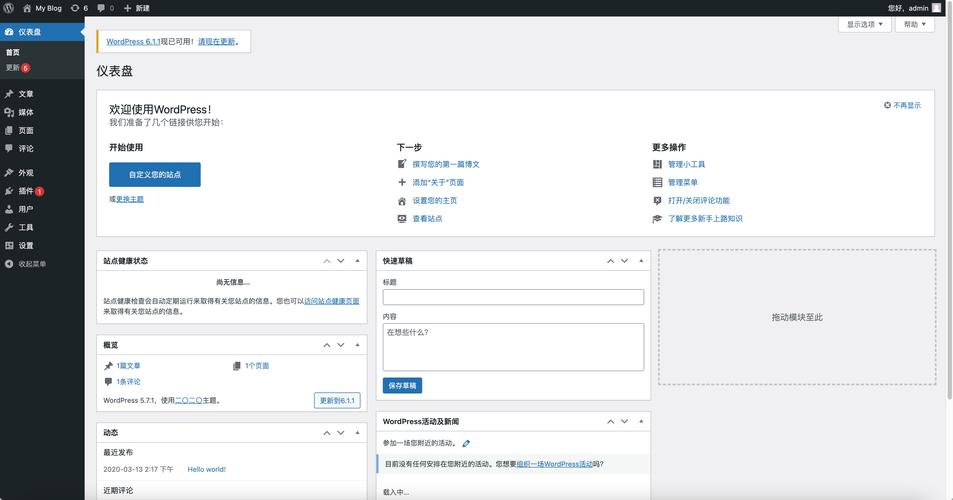Click the wrench icon beside 工具
This screenshot has width=953, height=500.
(9, 227)
